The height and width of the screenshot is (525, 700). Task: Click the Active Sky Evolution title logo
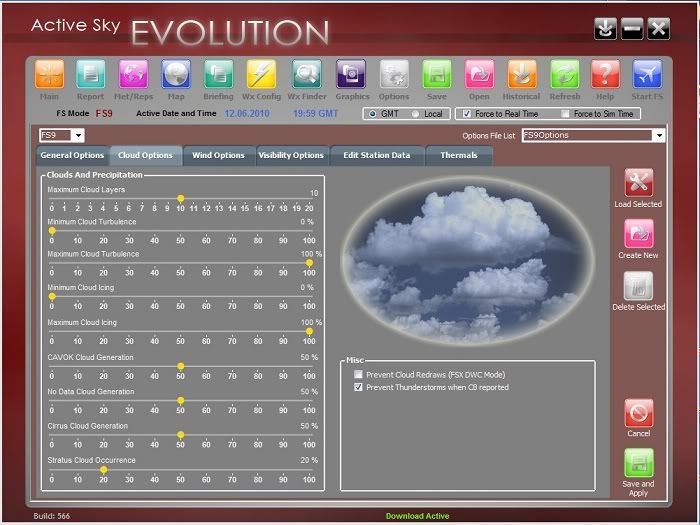coord(180,32)
